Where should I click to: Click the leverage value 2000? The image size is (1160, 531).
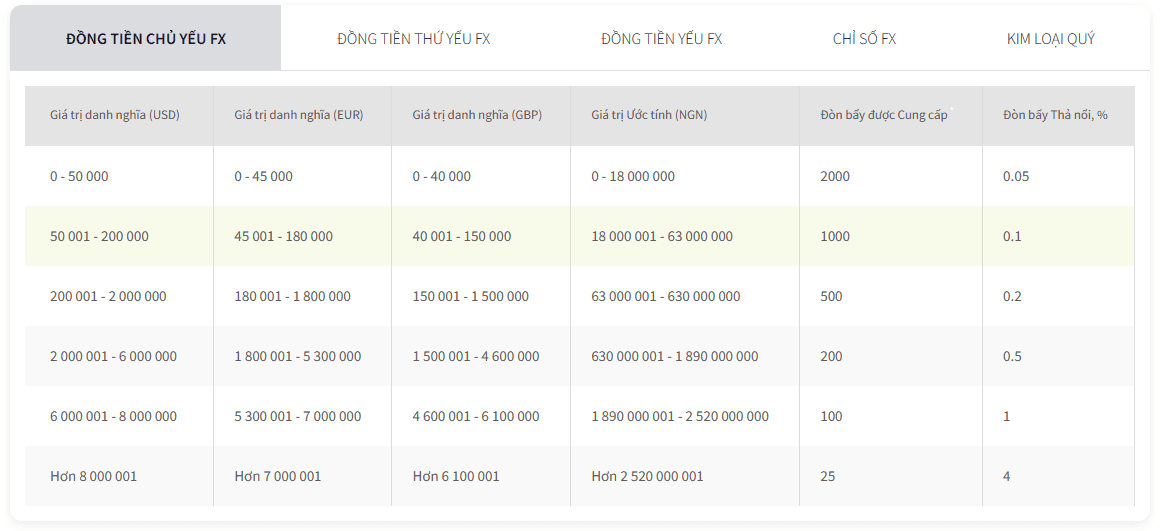[835, 176]
